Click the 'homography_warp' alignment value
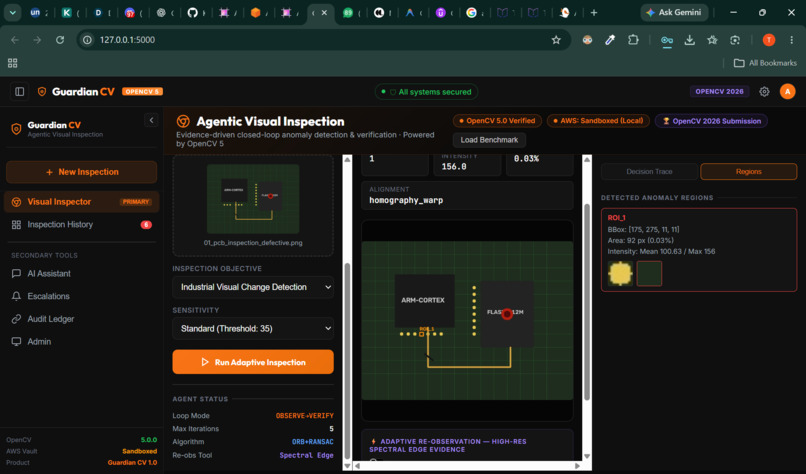The width and height of the screenshot is (806, 474). [x=406, y=200]
